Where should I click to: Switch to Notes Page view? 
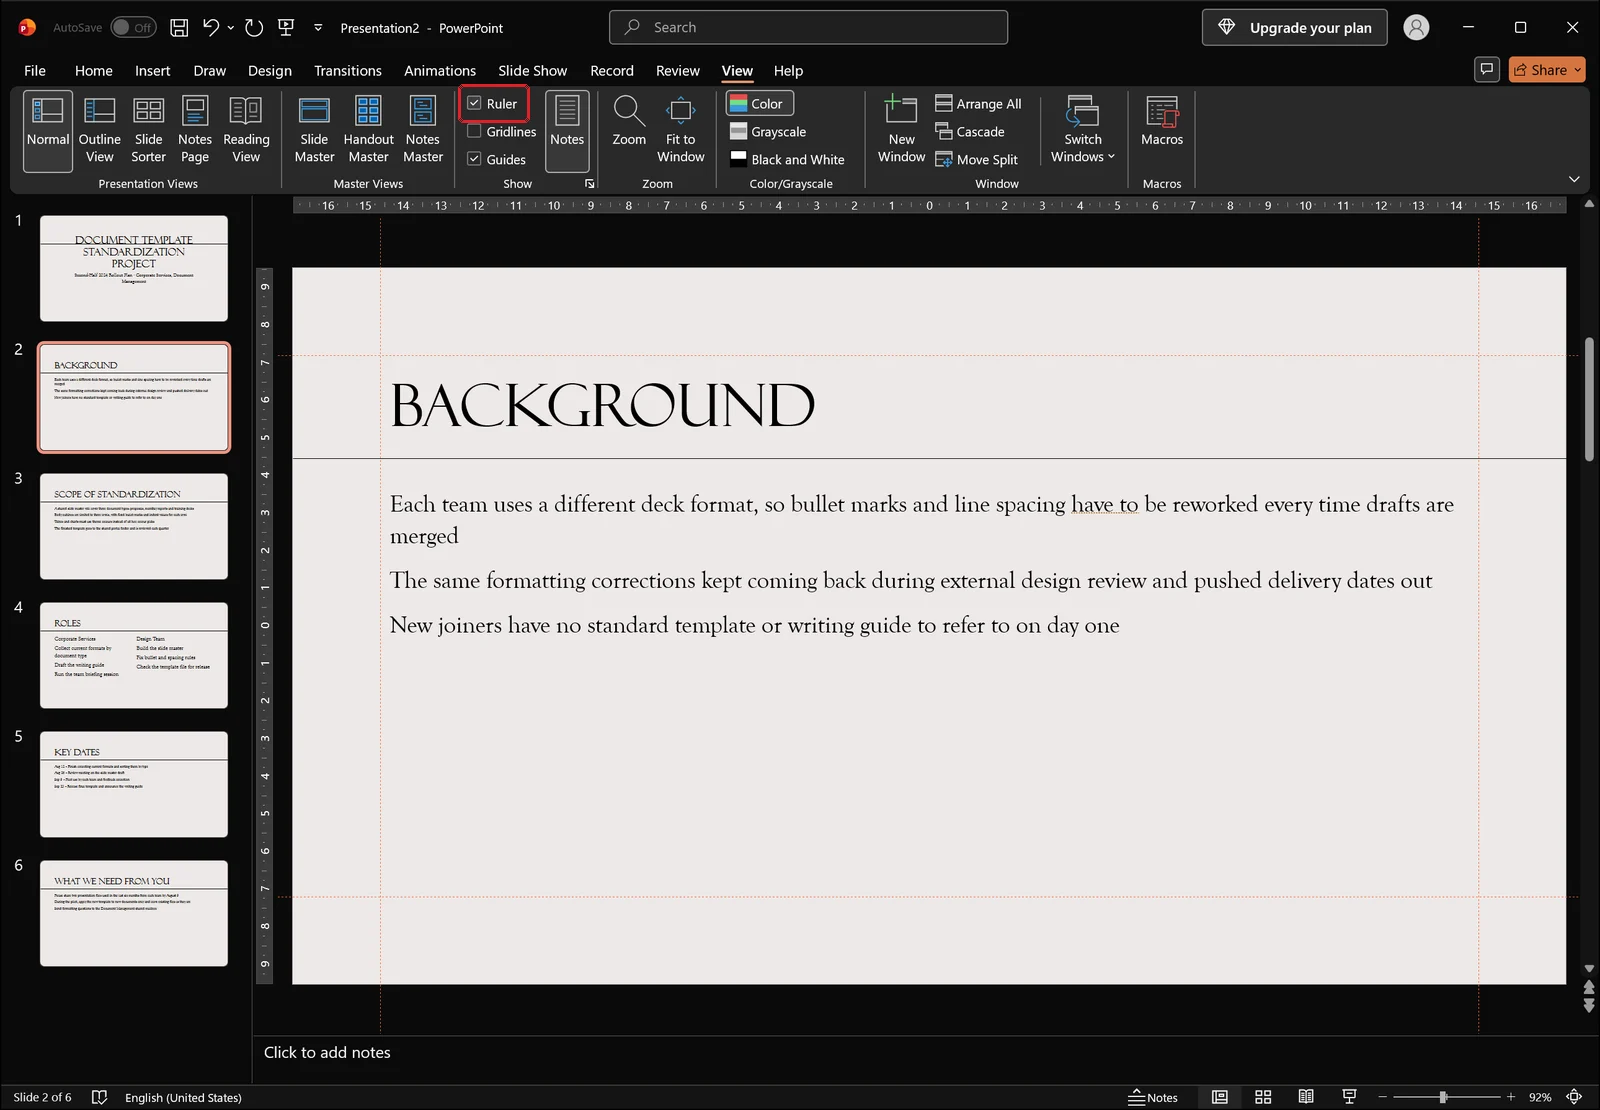point(195,130)
